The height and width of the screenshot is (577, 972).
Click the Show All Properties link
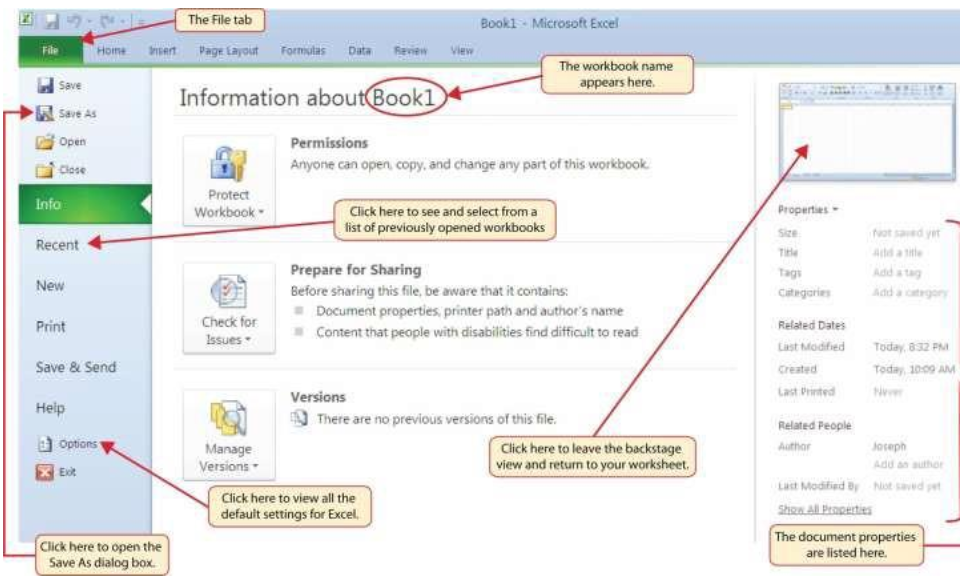(824, 509)
